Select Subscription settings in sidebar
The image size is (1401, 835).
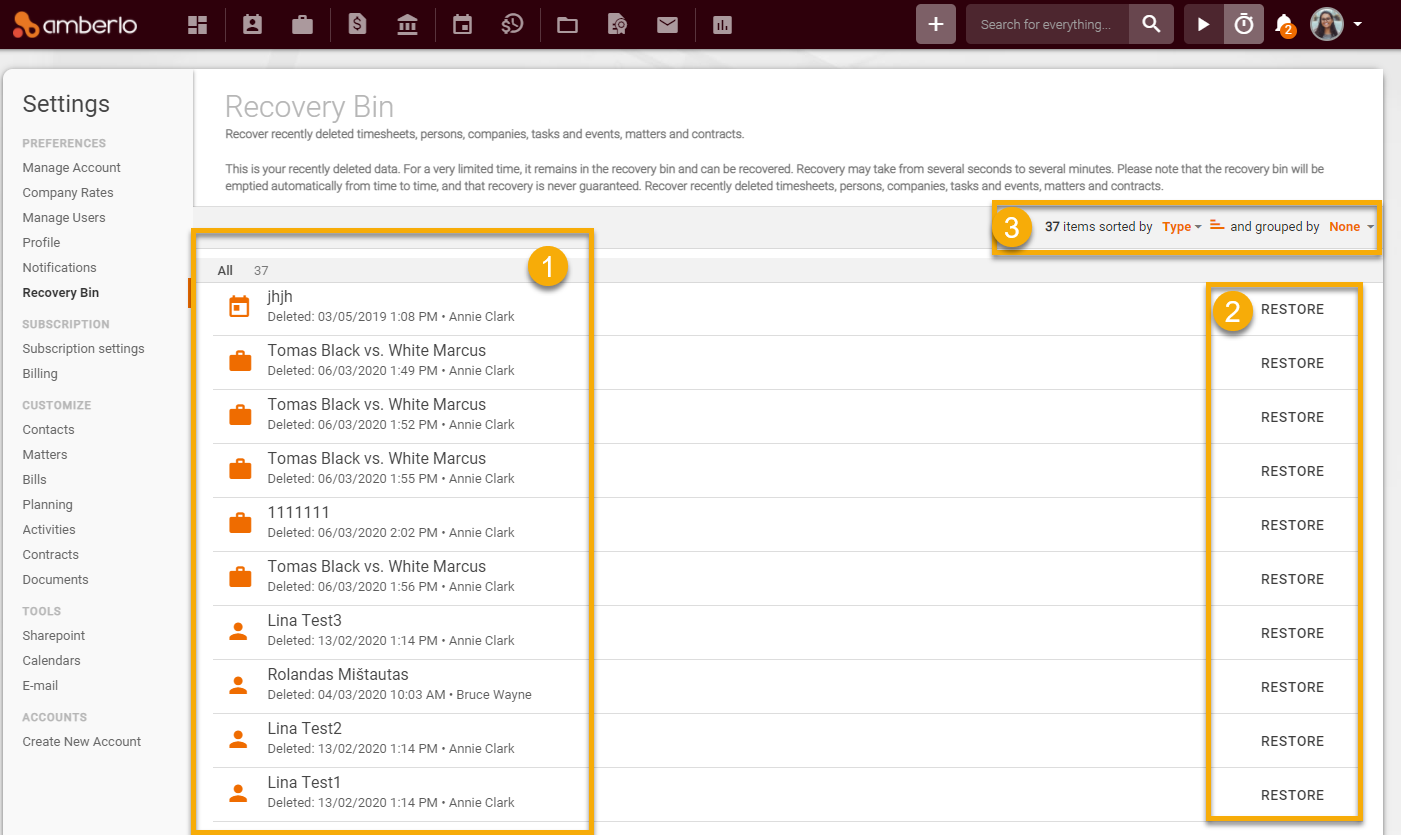tap(83, 349)
